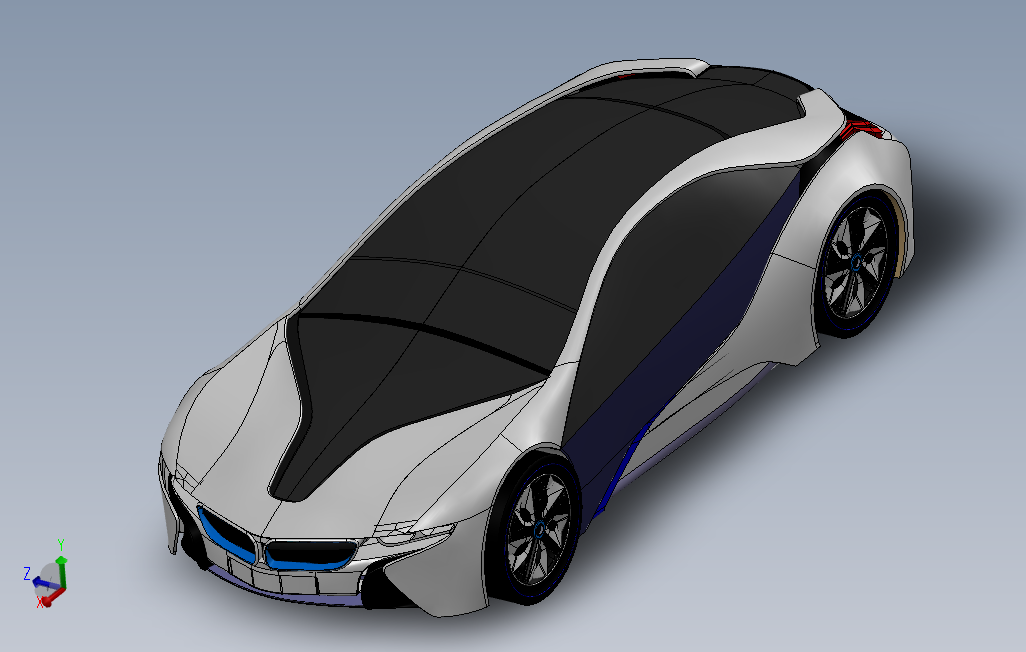The image size is (1026, 652).
Task: Click the red X axis arrow on the triad
Action: point(52,596)
